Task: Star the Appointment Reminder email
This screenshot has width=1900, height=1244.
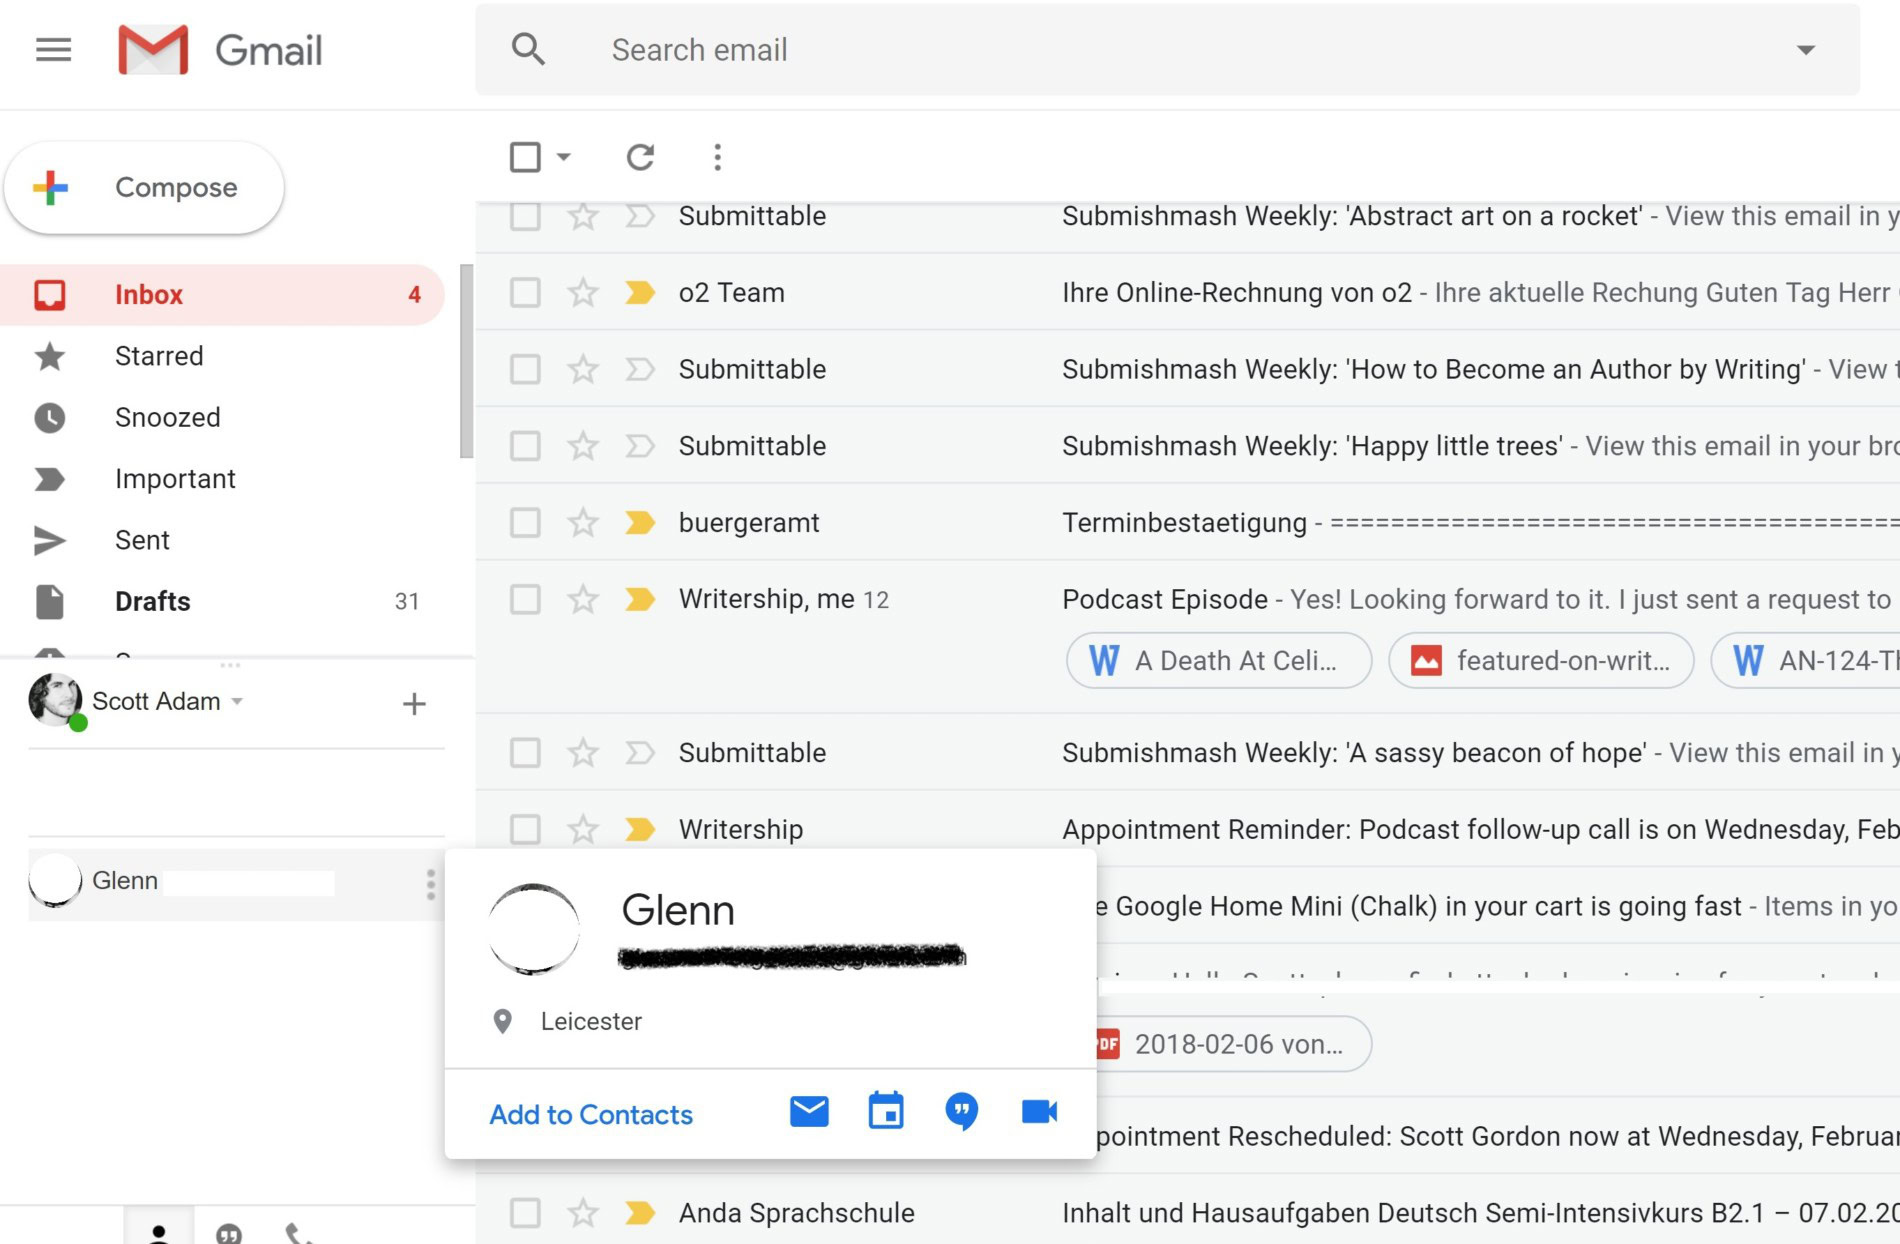Action: (x=583, y=829)
